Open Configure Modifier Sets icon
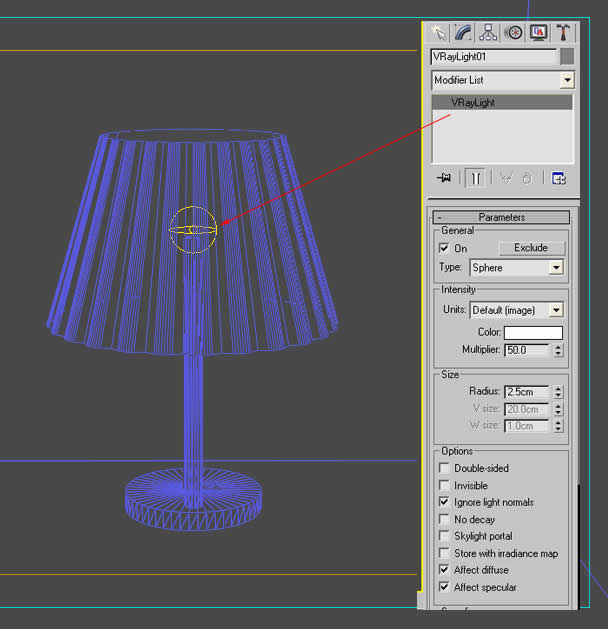 tap(559, 178)
